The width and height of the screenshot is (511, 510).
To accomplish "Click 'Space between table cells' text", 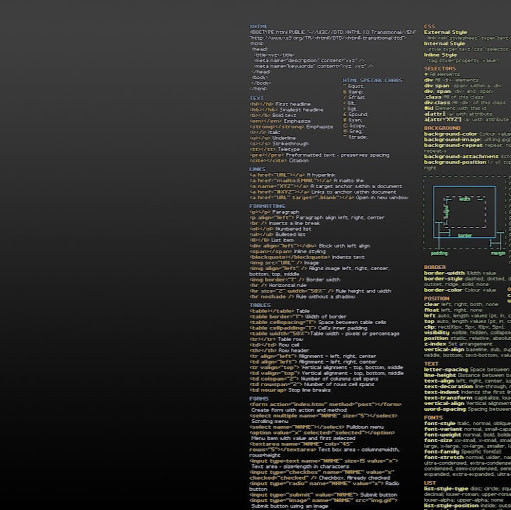I will point(352,323).
